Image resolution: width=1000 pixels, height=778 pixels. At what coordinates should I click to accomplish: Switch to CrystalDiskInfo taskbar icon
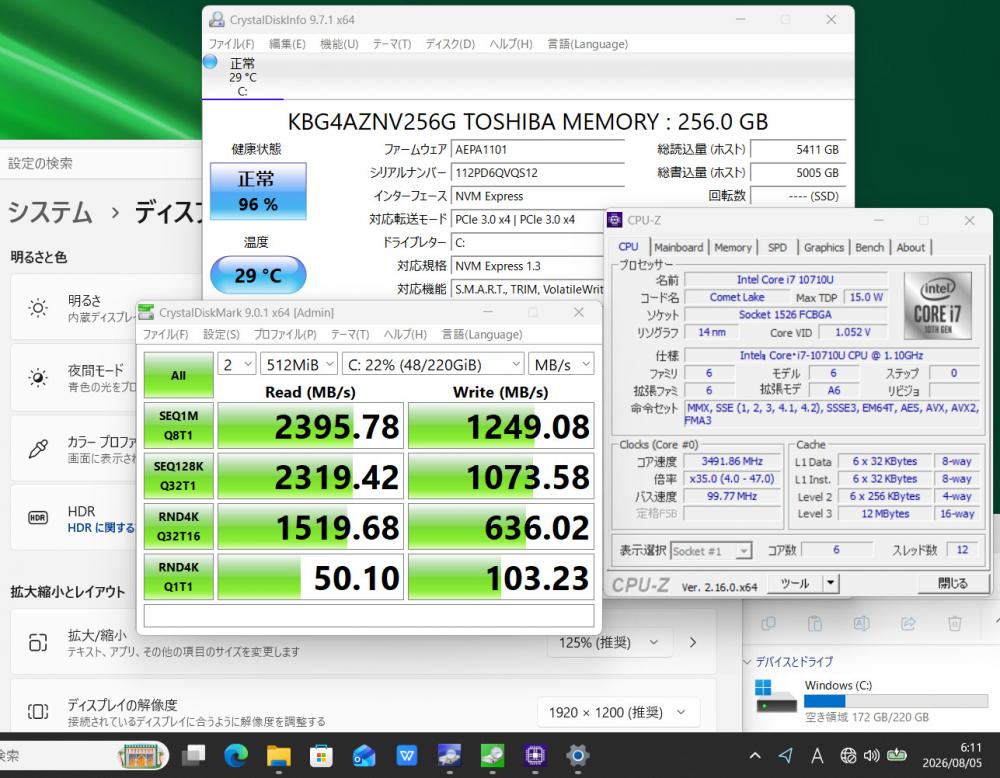(x=450, y=756)
